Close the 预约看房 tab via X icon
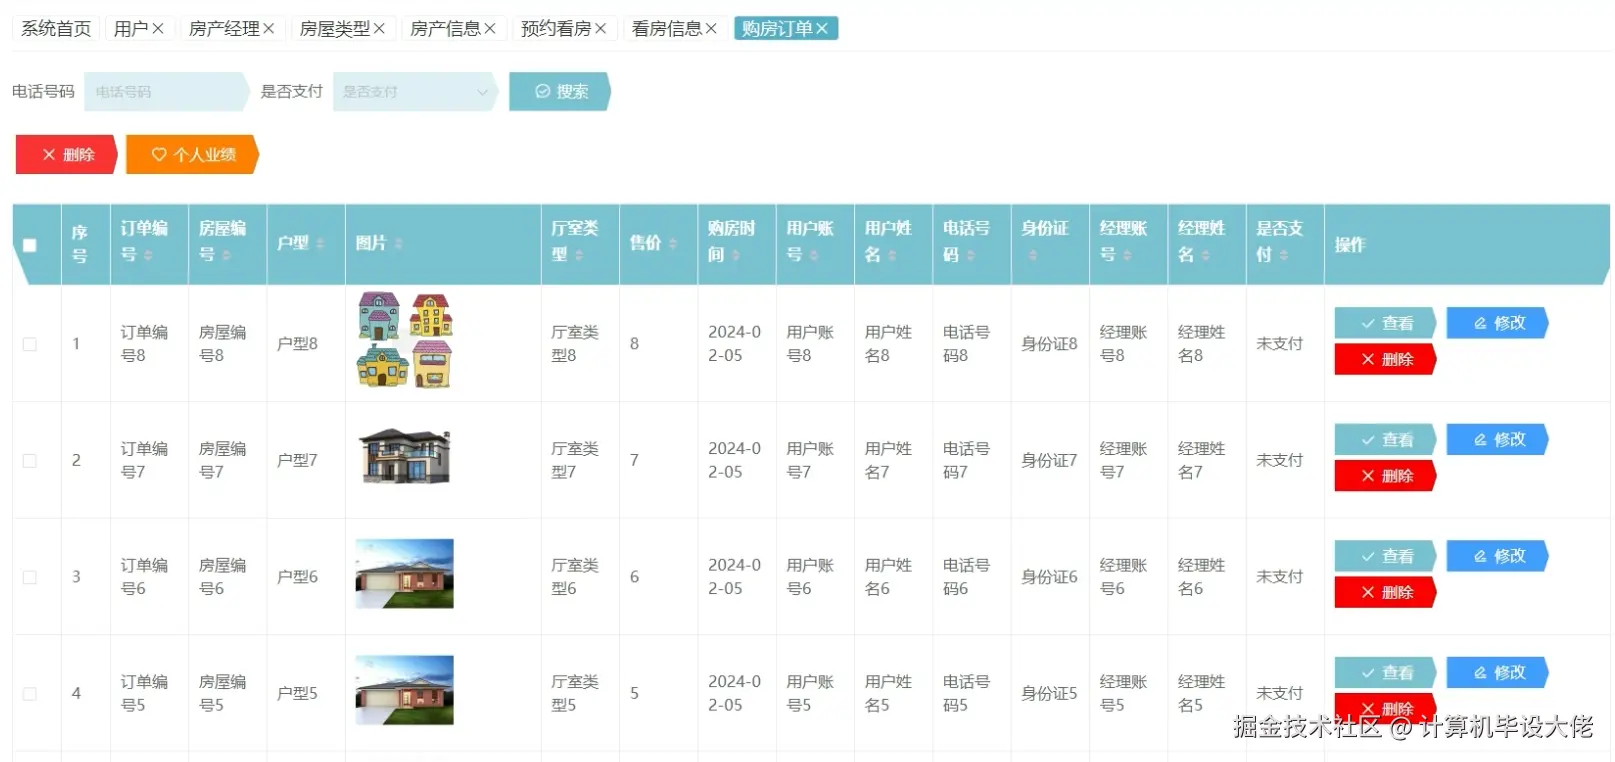The width and height of the screenshot is (1615, 762). click(x=600, y=29)
